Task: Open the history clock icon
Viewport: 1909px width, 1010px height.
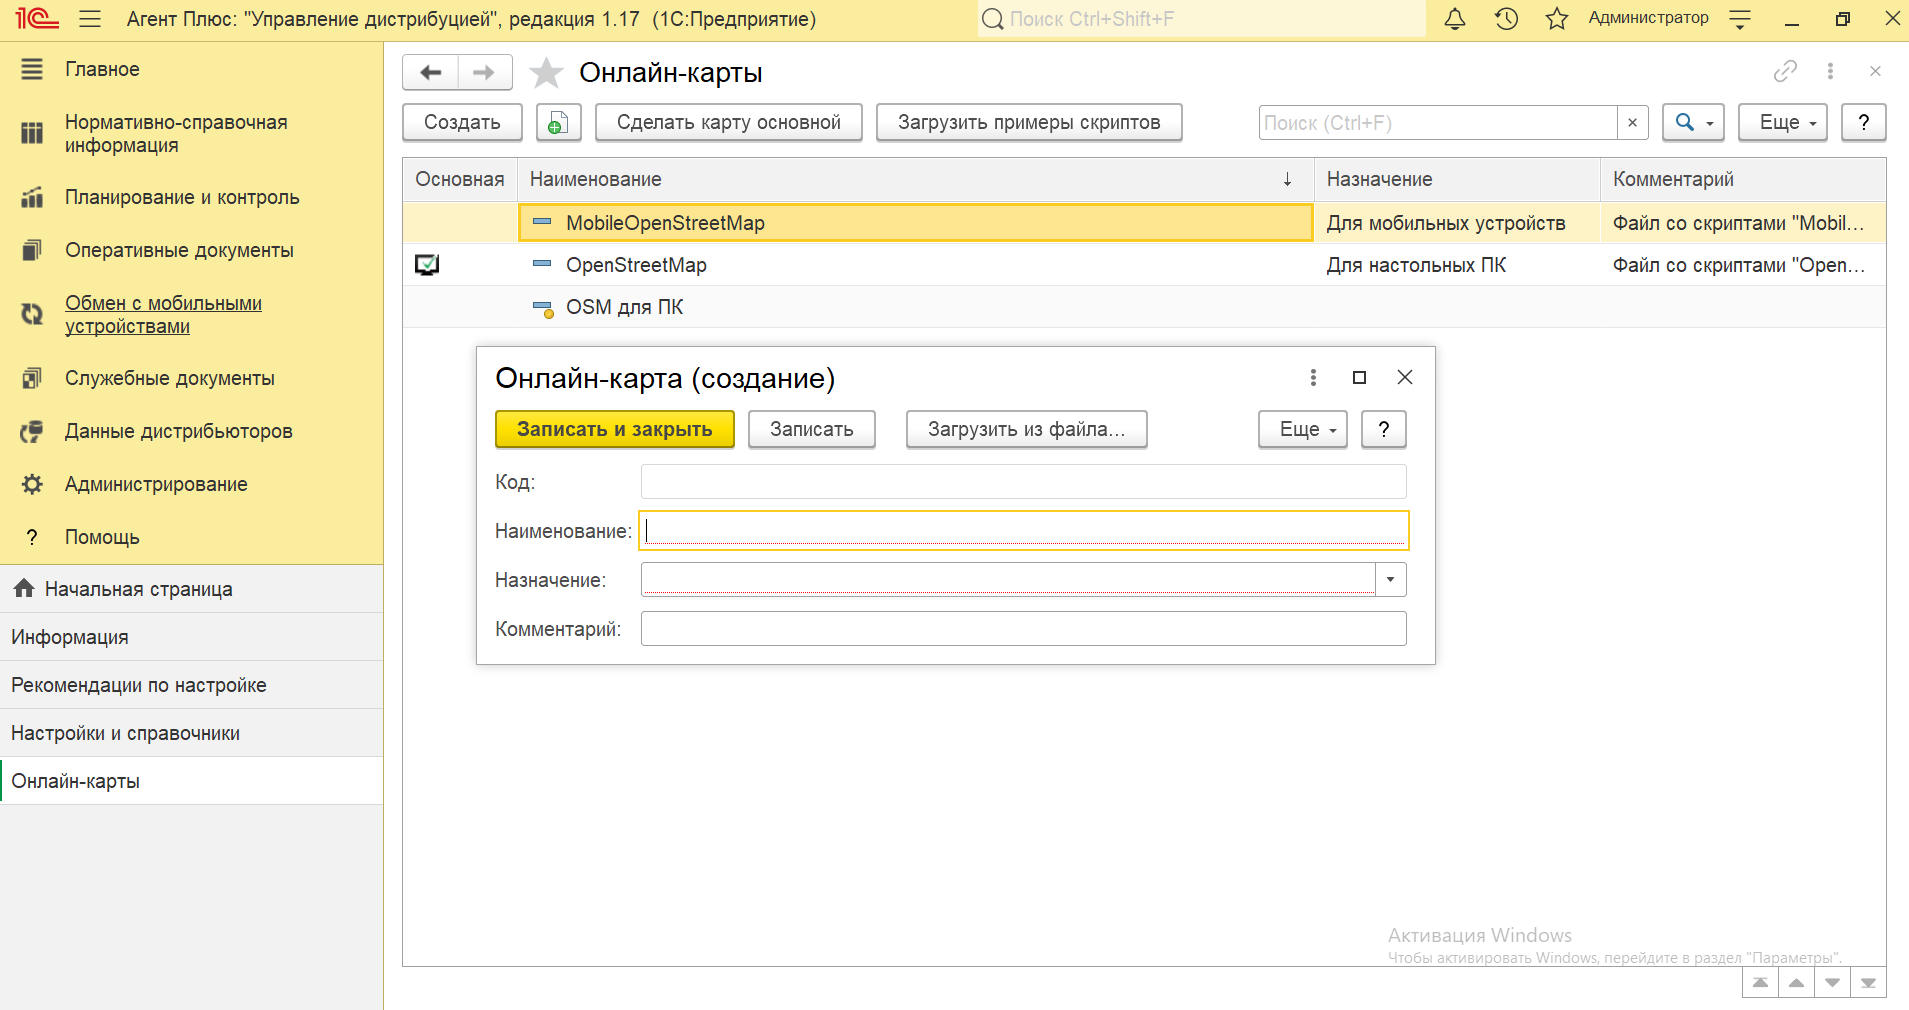Action: point(1506,19)
